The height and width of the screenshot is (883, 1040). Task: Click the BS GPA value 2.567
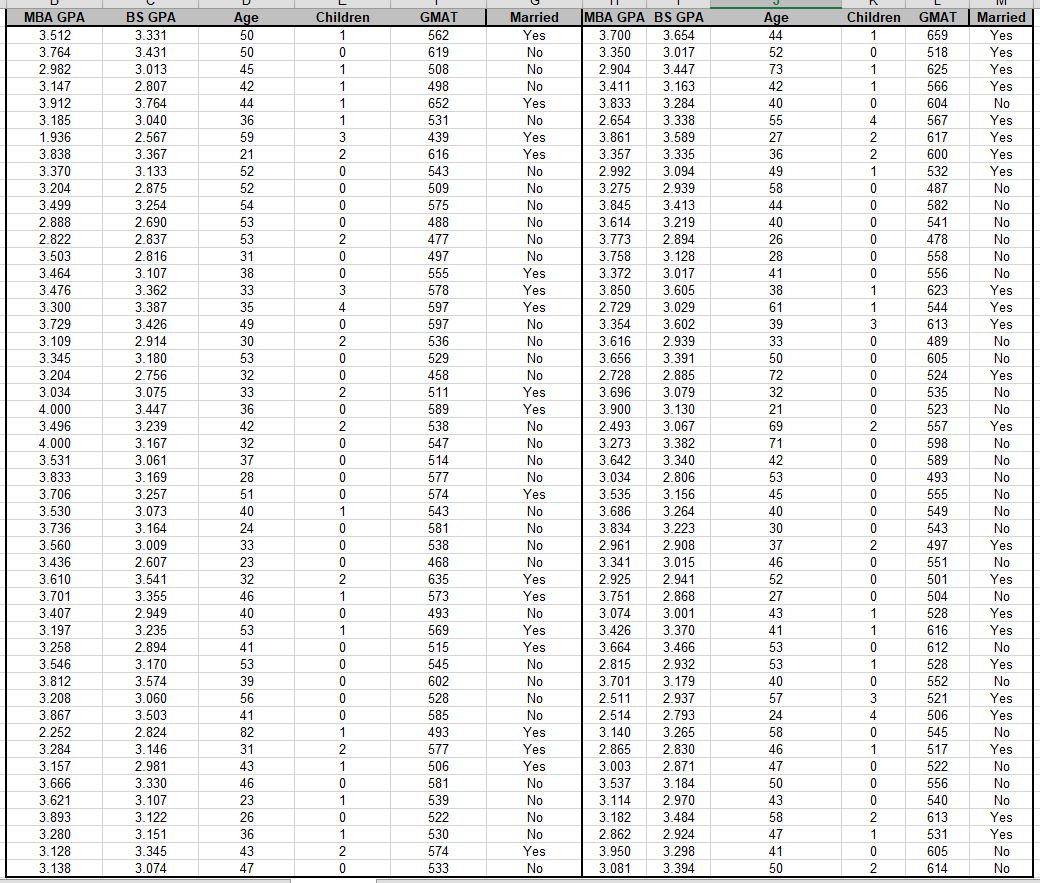(x=151, y=137)
